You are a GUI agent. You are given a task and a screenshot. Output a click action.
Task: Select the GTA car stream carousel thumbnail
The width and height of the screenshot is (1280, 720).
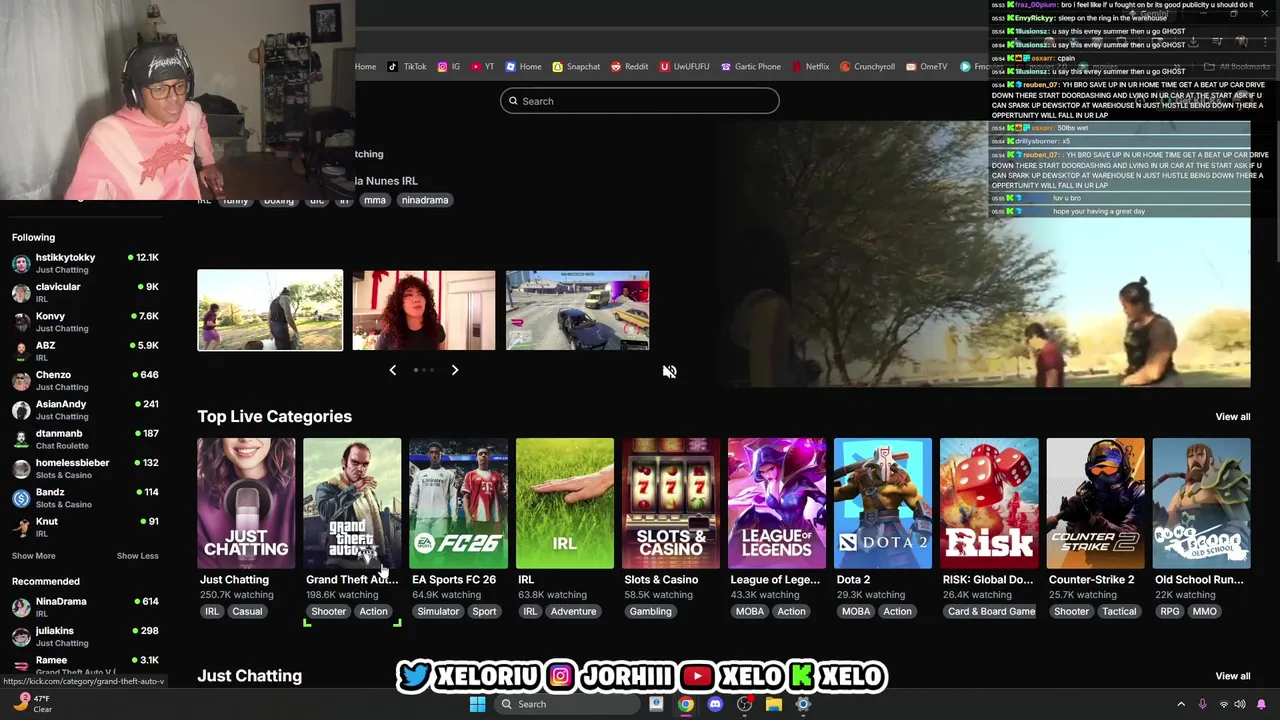578,310
